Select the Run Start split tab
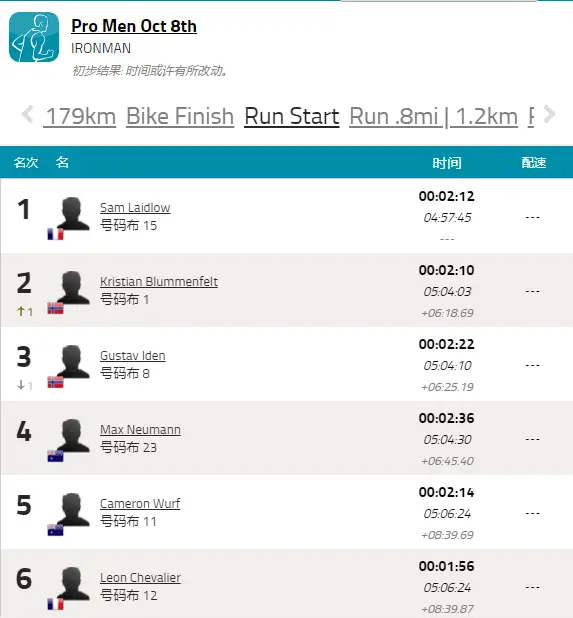 coord(292,116)
